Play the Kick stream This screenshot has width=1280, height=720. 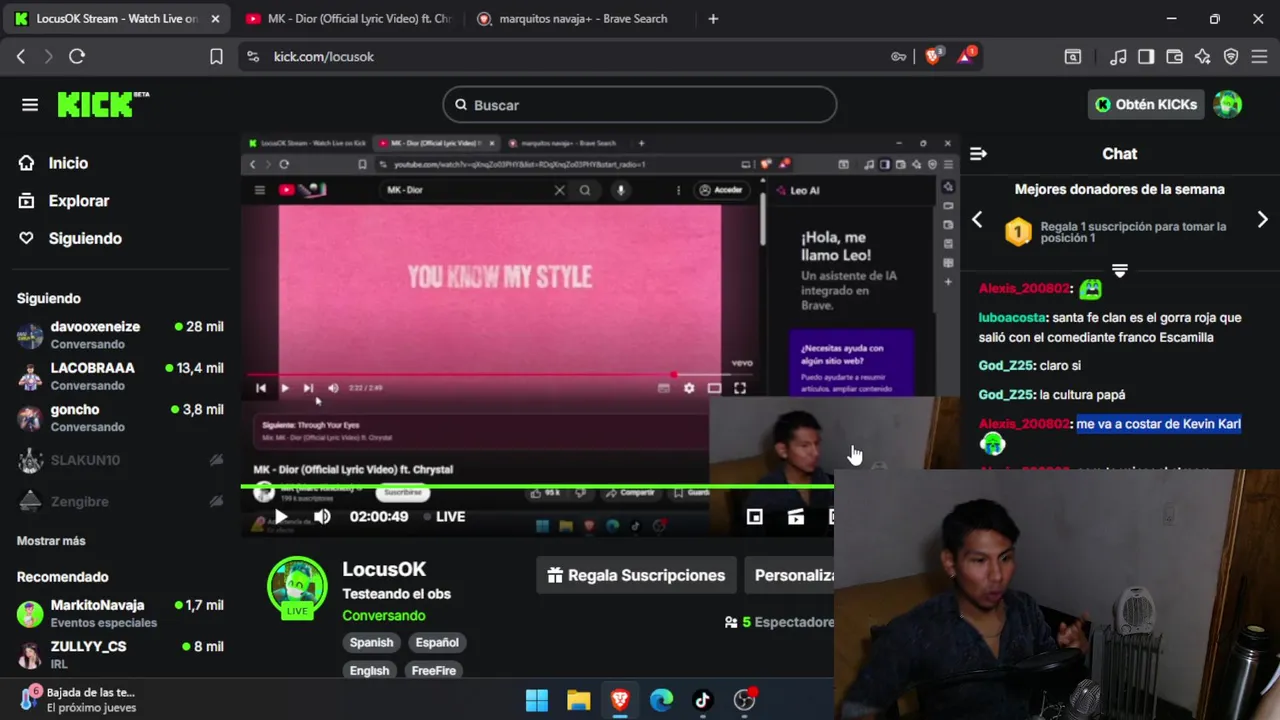(x=281, y=517)
